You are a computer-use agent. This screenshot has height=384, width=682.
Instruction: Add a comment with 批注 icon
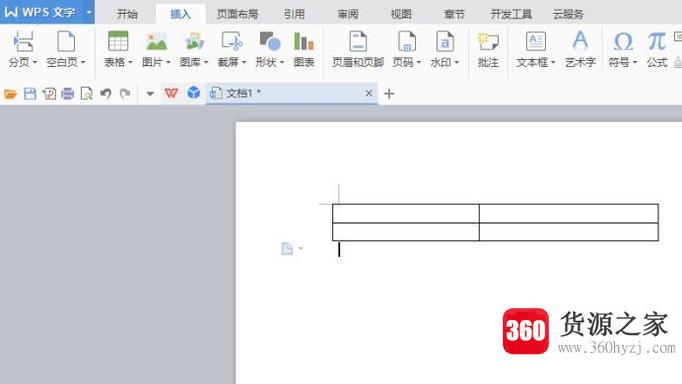[x=488, y=42]
